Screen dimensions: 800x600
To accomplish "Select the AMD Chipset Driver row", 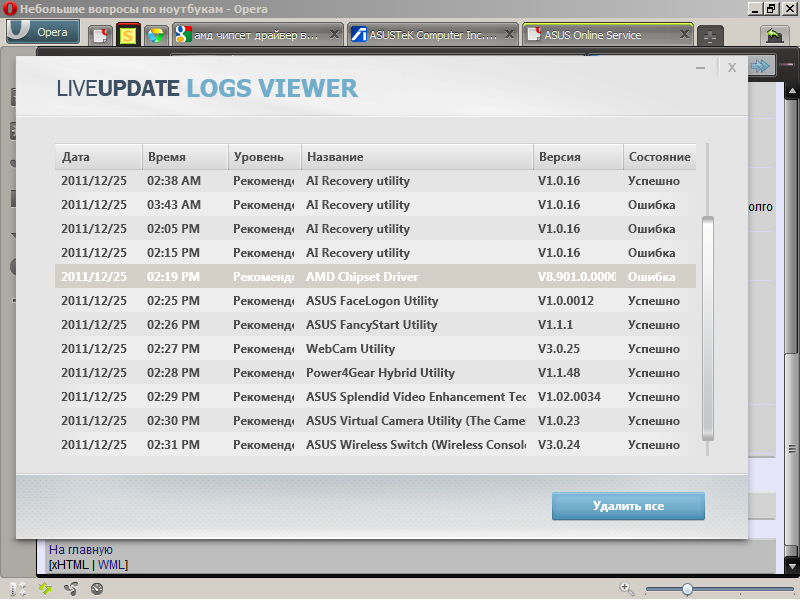I will 375,277.
